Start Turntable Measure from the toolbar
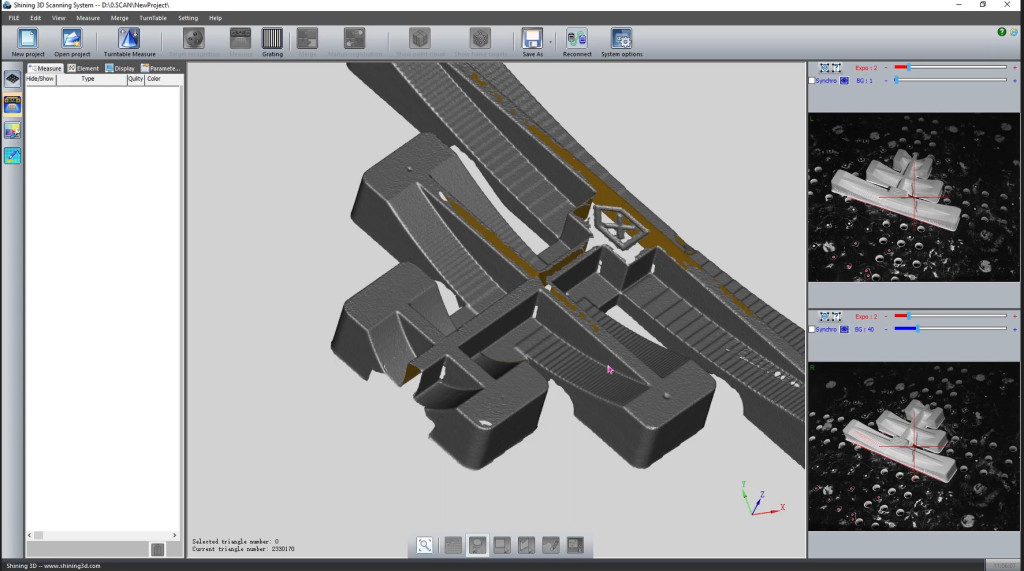This screenshot has width=1024, height=571. coord(129,39)
